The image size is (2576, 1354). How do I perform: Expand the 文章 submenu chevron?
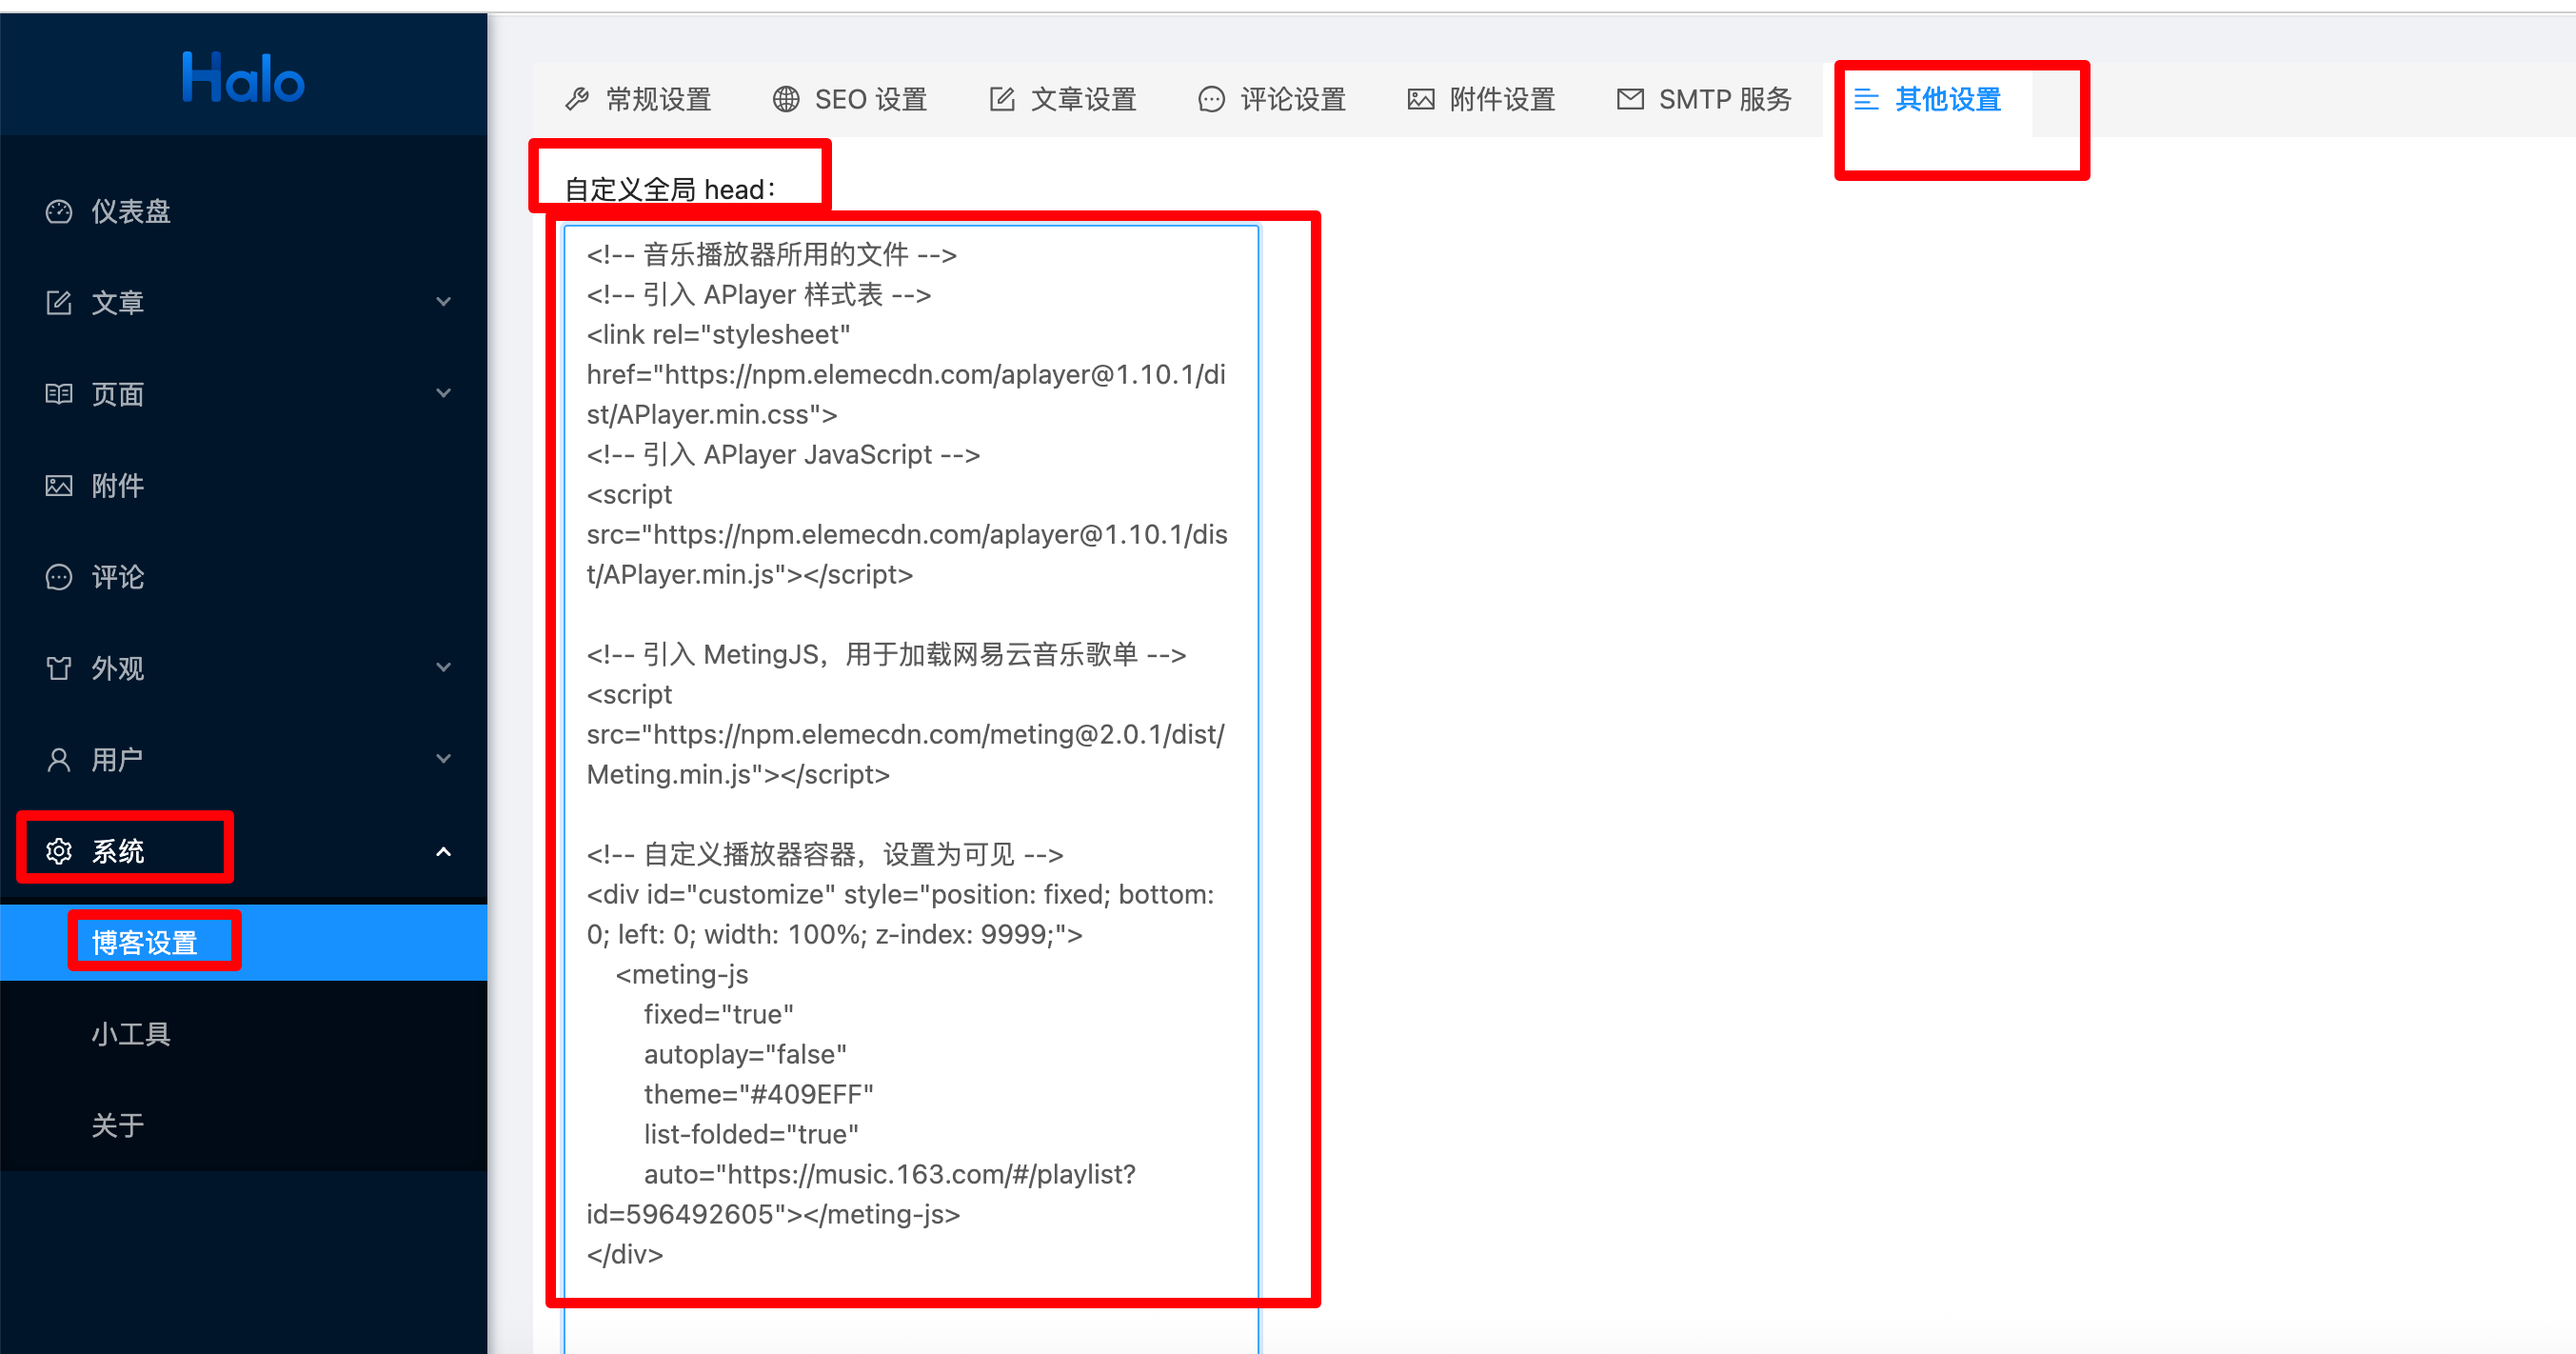(x=443, y=302)
